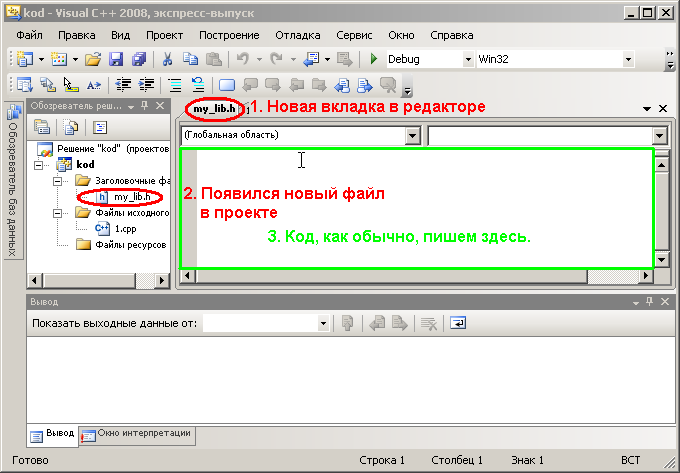Open the Файл menu
This screenshot has width=680, height=473.
click(29, 35)
